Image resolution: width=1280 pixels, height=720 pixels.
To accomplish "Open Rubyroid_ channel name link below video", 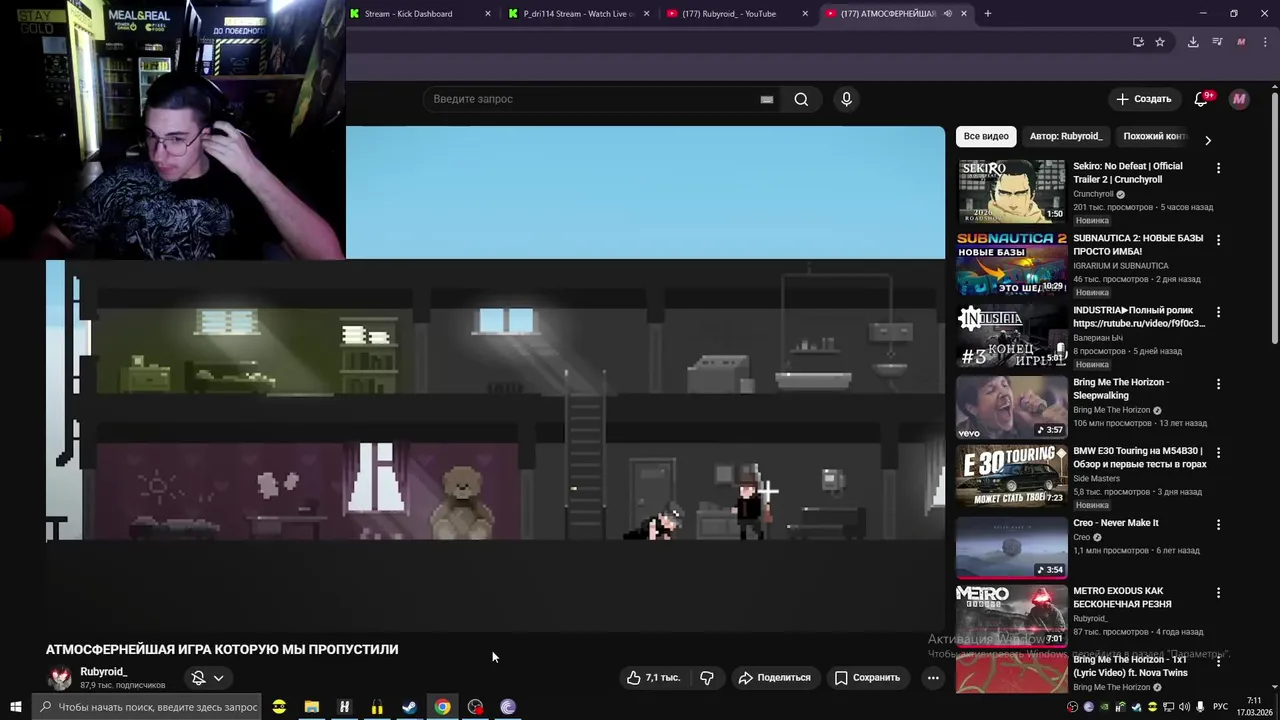I will click(103, 672).
